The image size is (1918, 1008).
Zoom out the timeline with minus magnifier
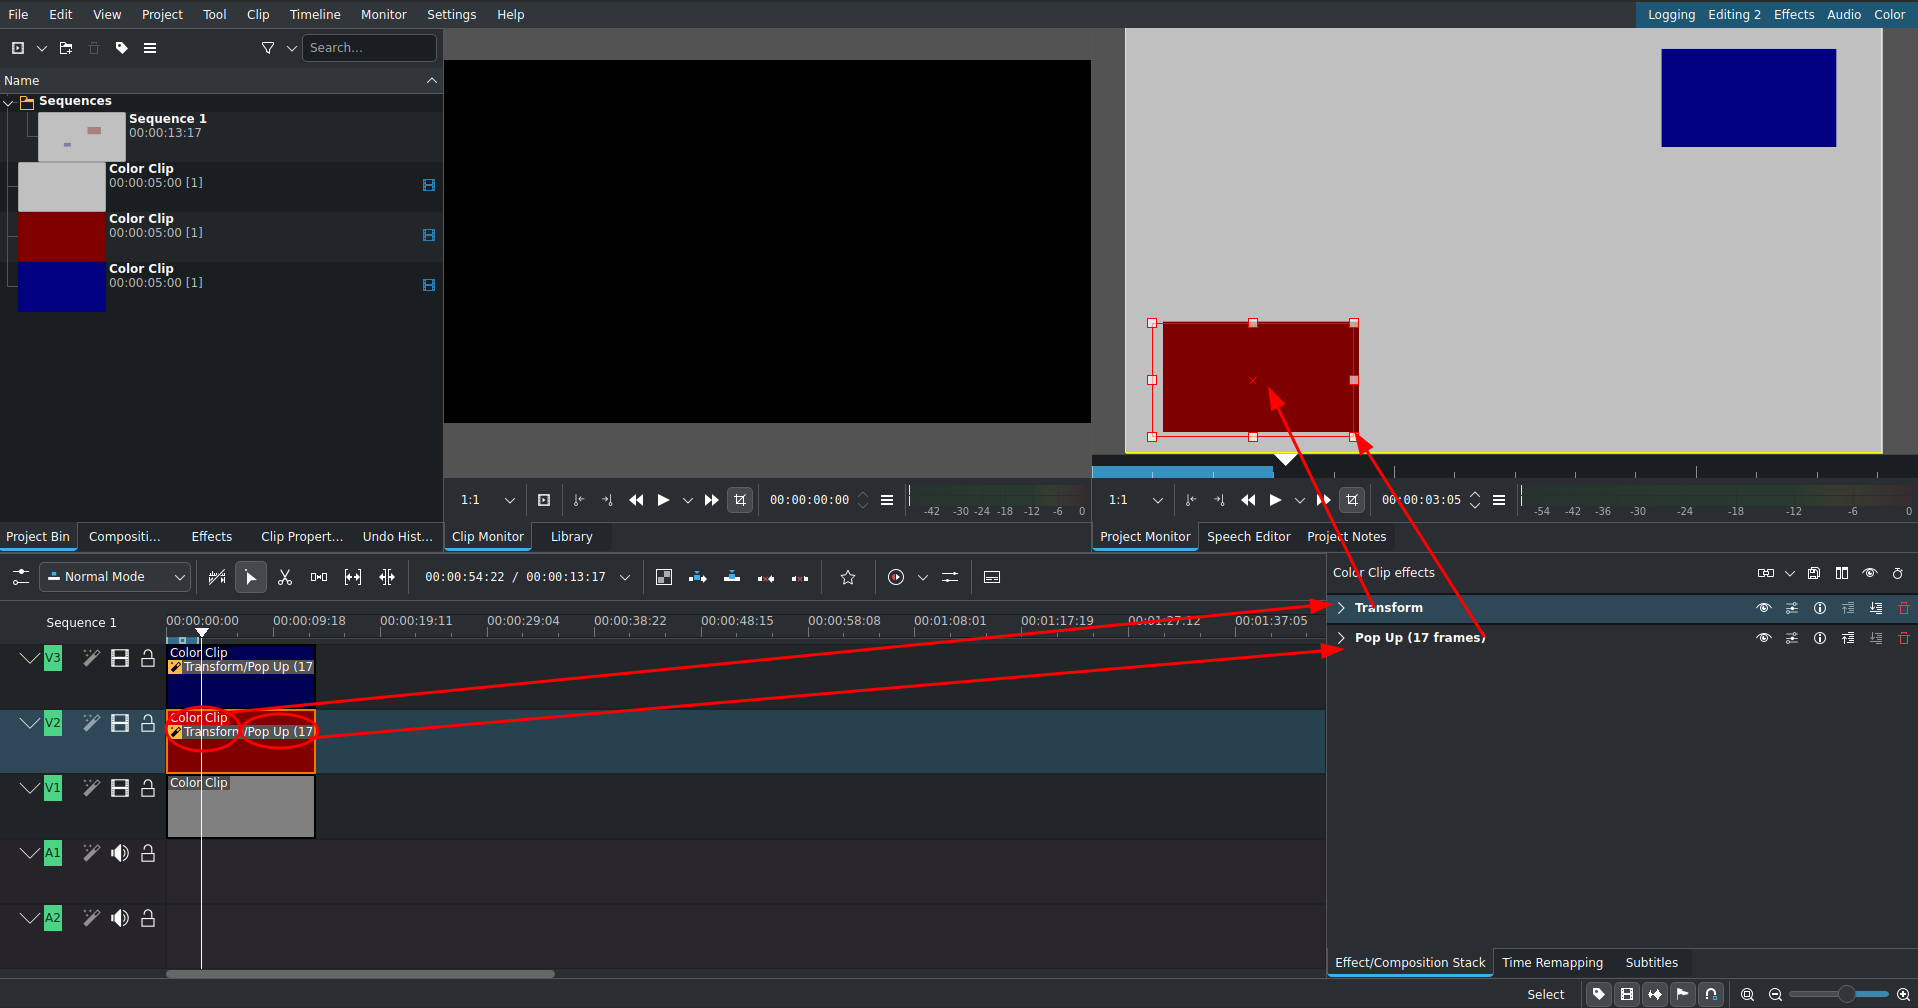click(1776, 994)
